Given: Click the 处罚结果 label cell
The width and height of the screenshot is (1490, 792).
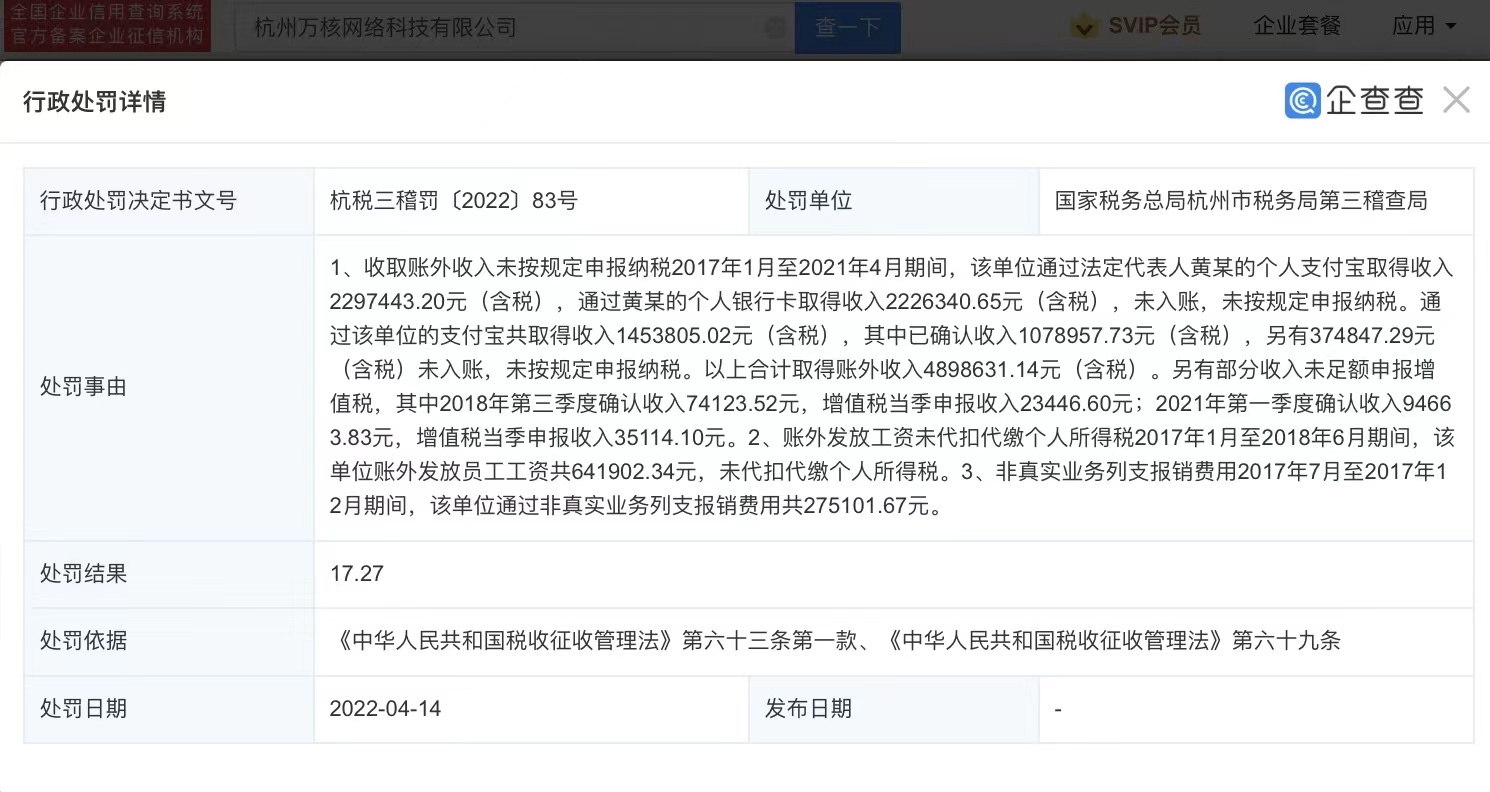Looking at the screenshot, I should 169,574.
